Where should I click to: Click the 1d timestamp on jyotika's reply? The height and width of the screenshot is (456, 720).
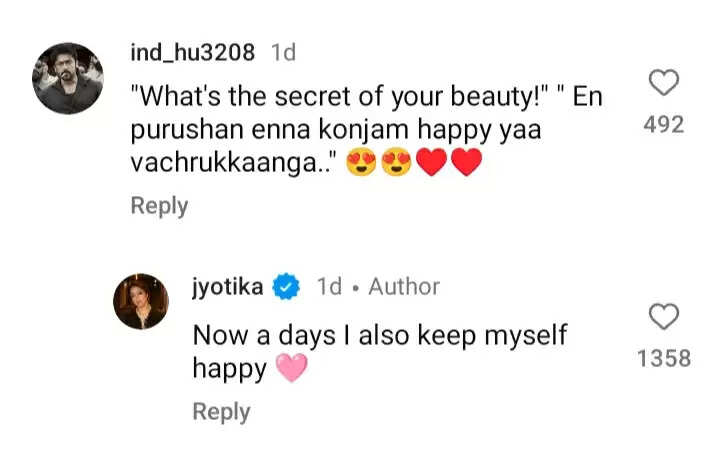click(329, 287)
